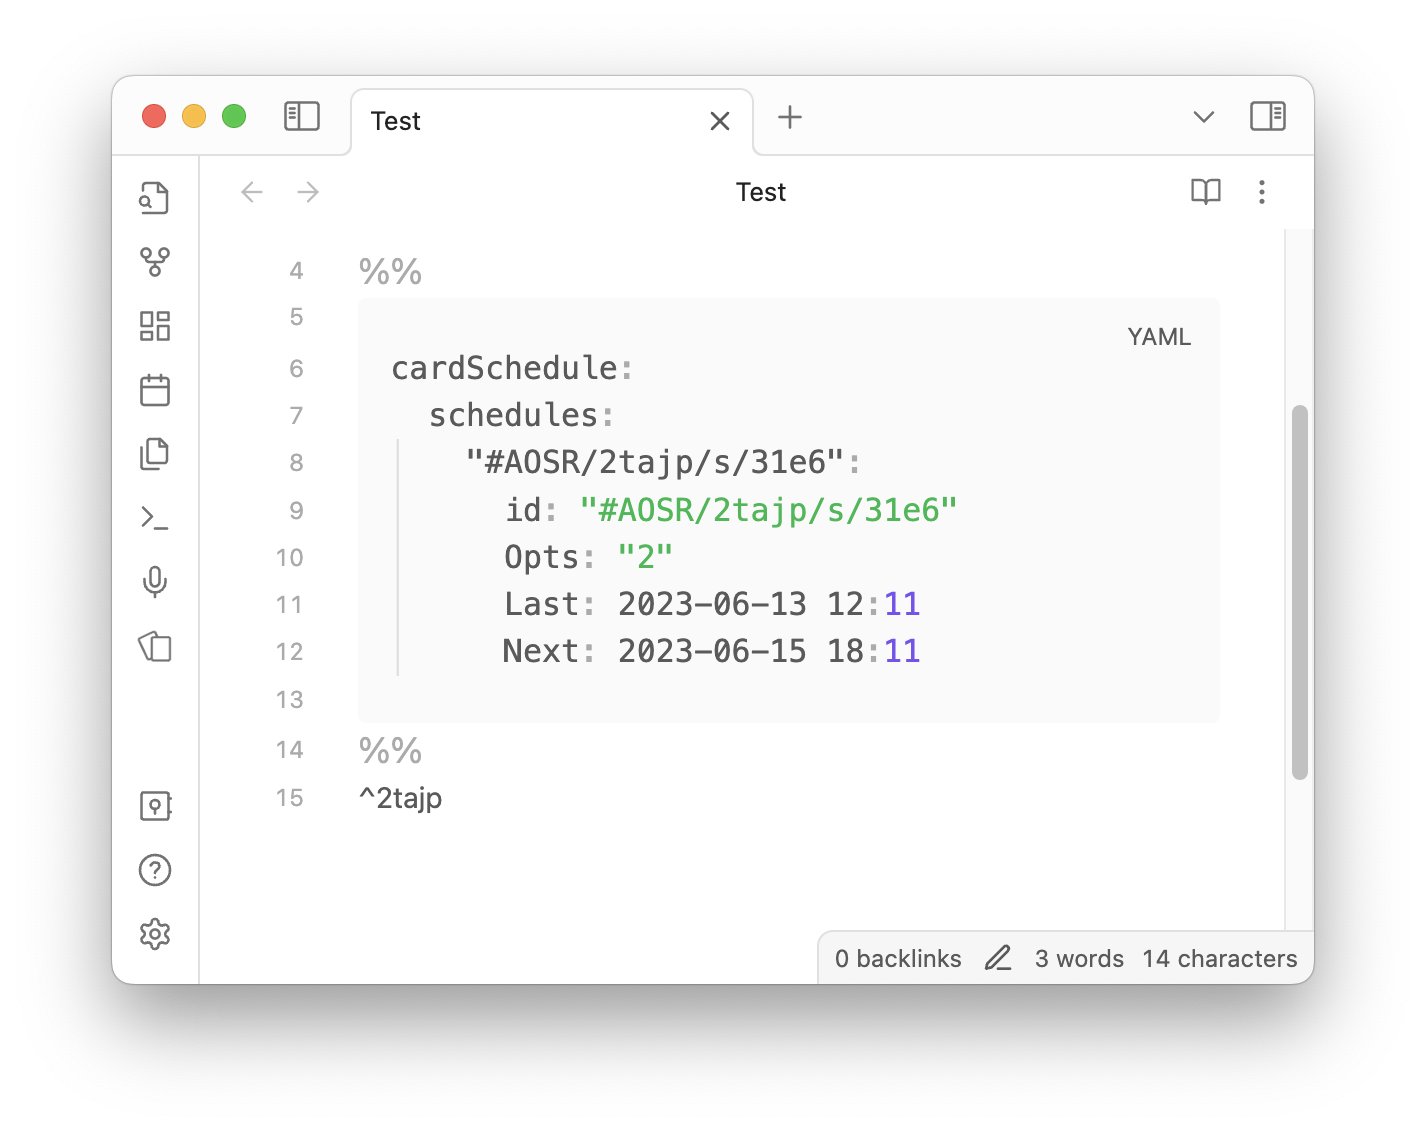This screenshot has height=1132, width=1426.
Task: Open a new tab with the plus
Action: click(790, 118)
